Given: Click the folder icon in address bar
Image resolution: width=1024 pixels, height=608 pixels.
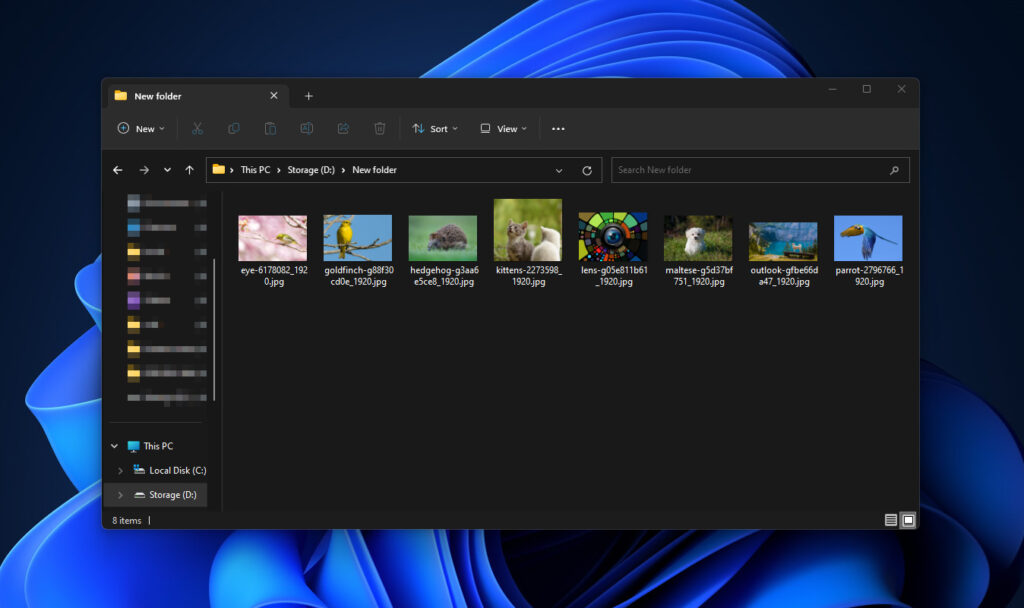Looking at the screenshot, I should [x=219, y=169].
